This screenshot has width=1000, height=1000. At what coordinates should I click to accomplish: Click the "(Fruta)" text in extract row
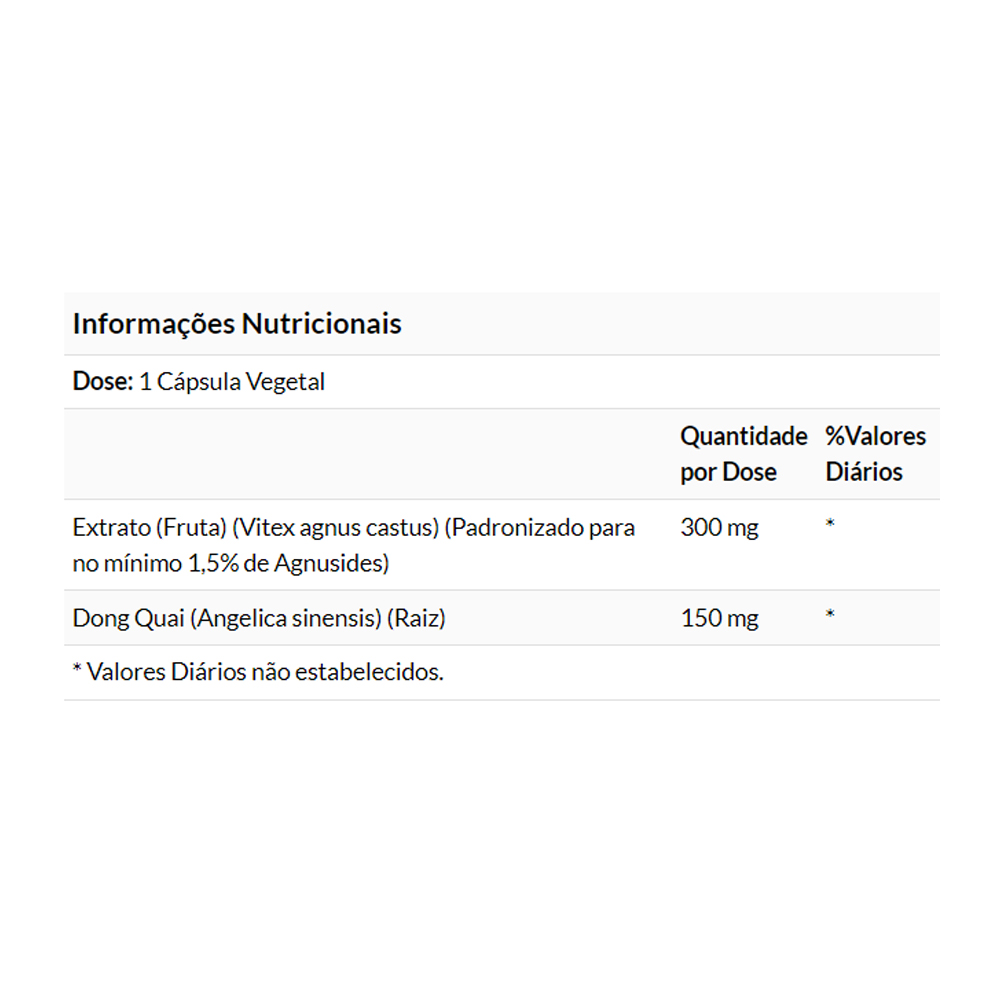click(187, 527)
